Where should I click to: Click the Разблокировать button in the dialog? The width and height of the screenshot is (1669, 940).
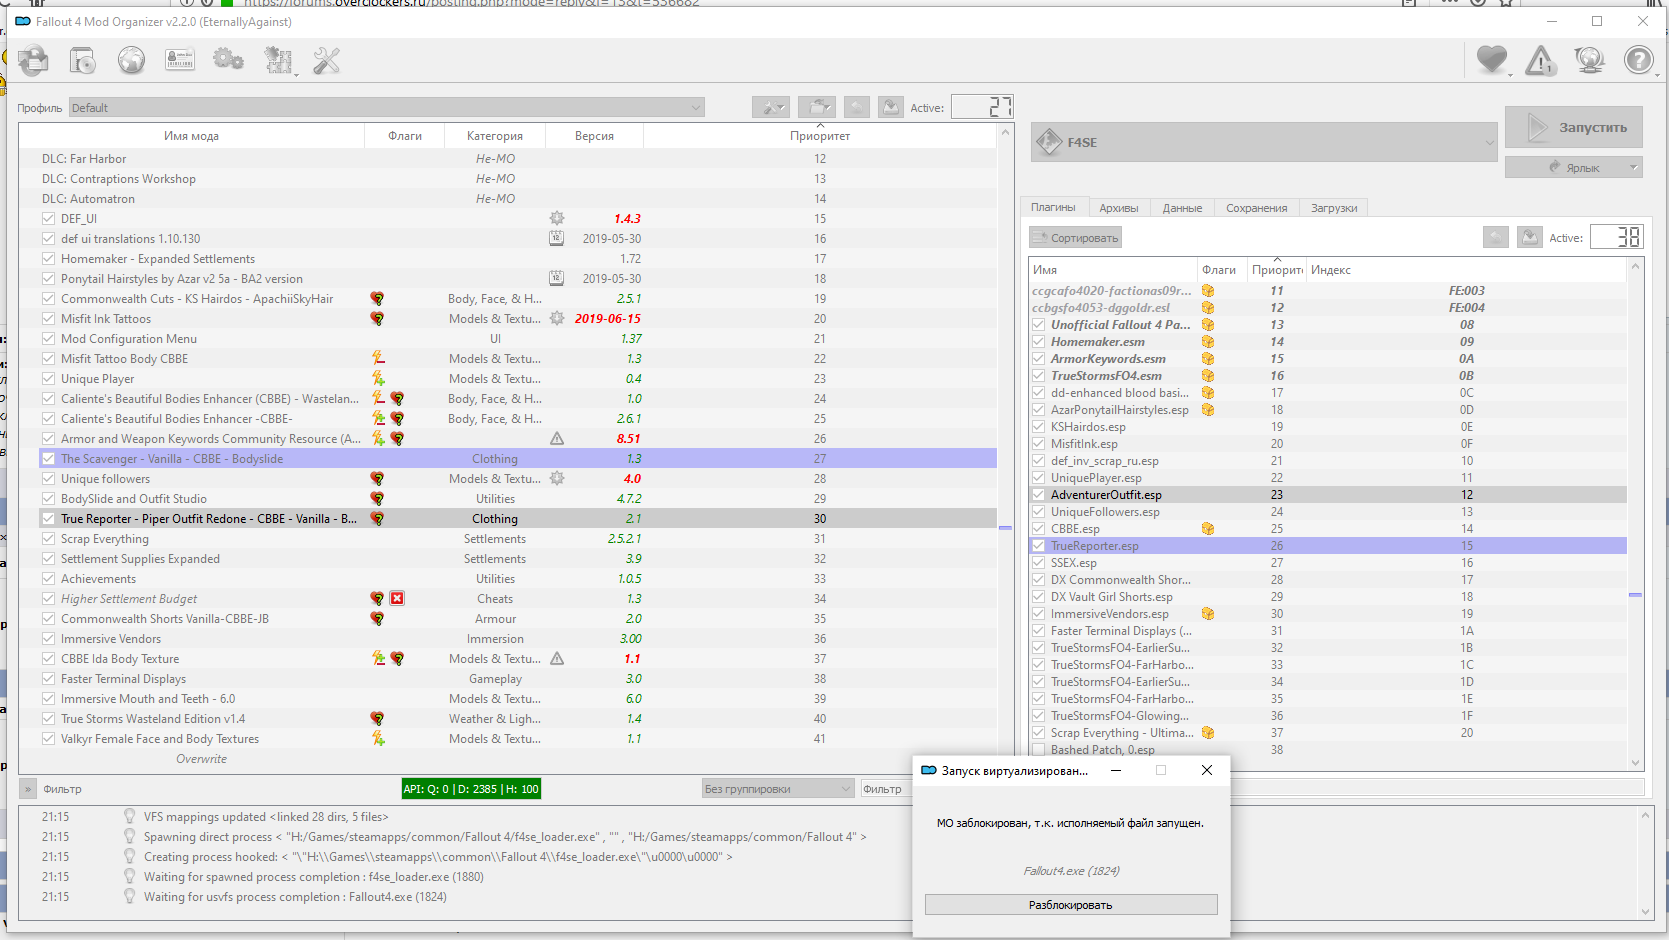coord(1071,905)
